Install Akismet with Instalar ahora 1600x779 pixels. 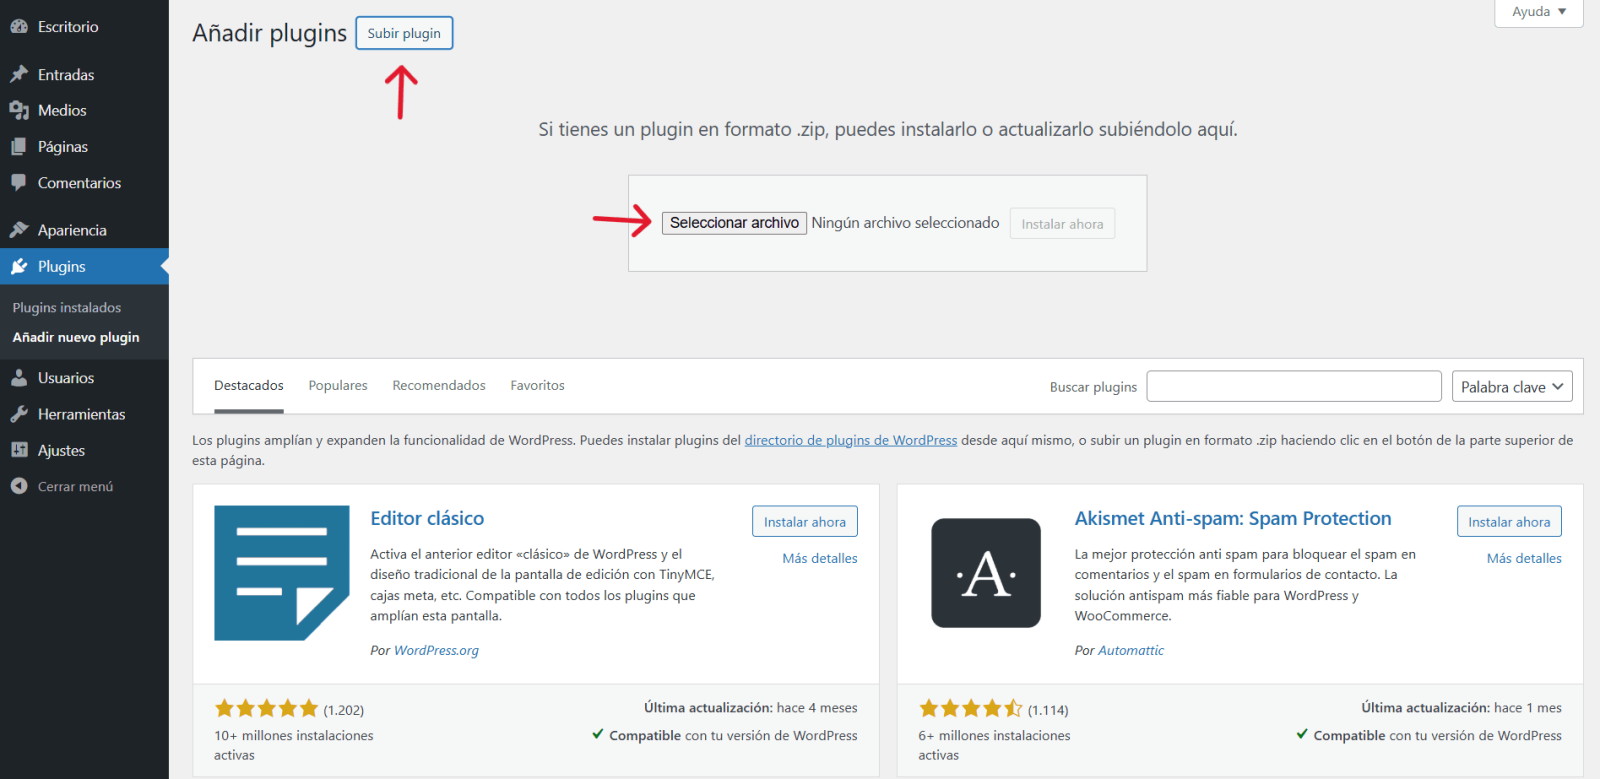tap(1509, 522)
